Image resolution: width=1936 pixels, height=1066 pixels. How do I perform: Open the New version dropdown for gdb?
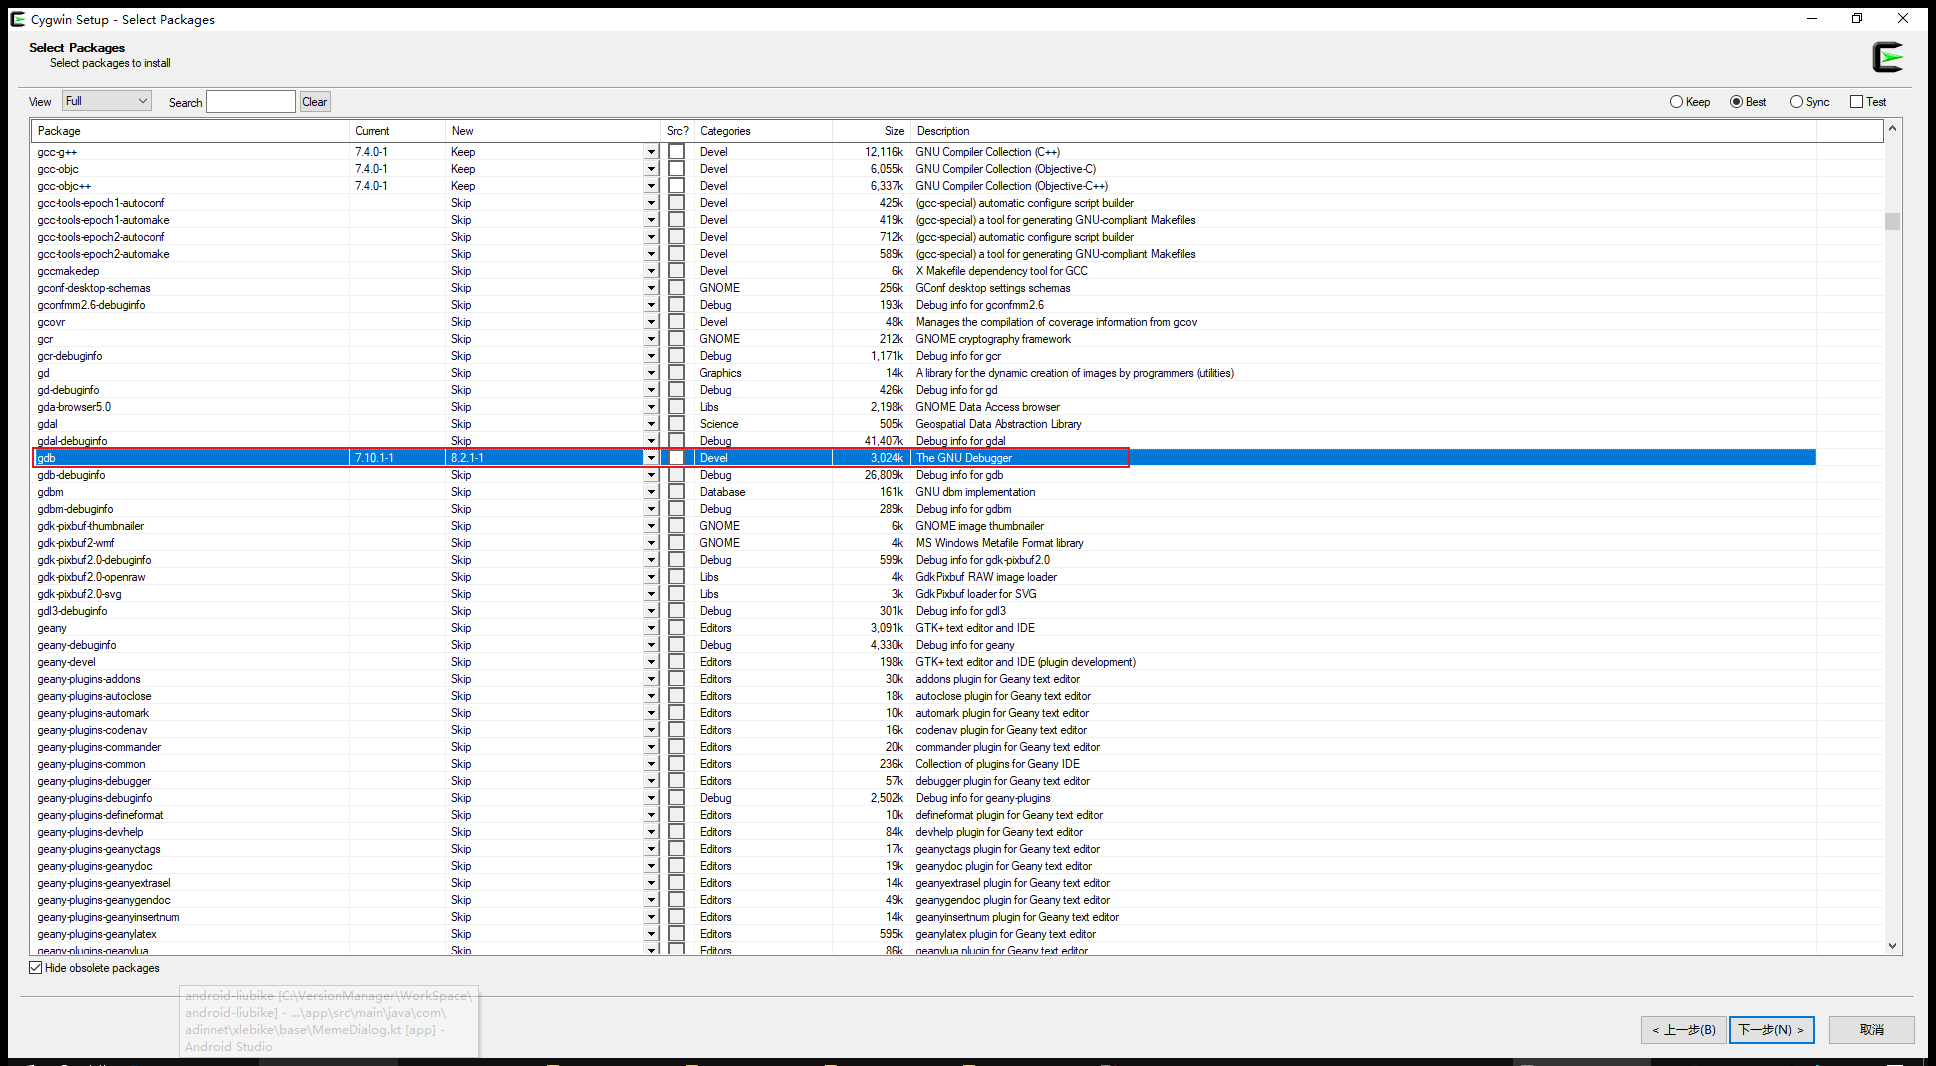[x=651, y=458]
